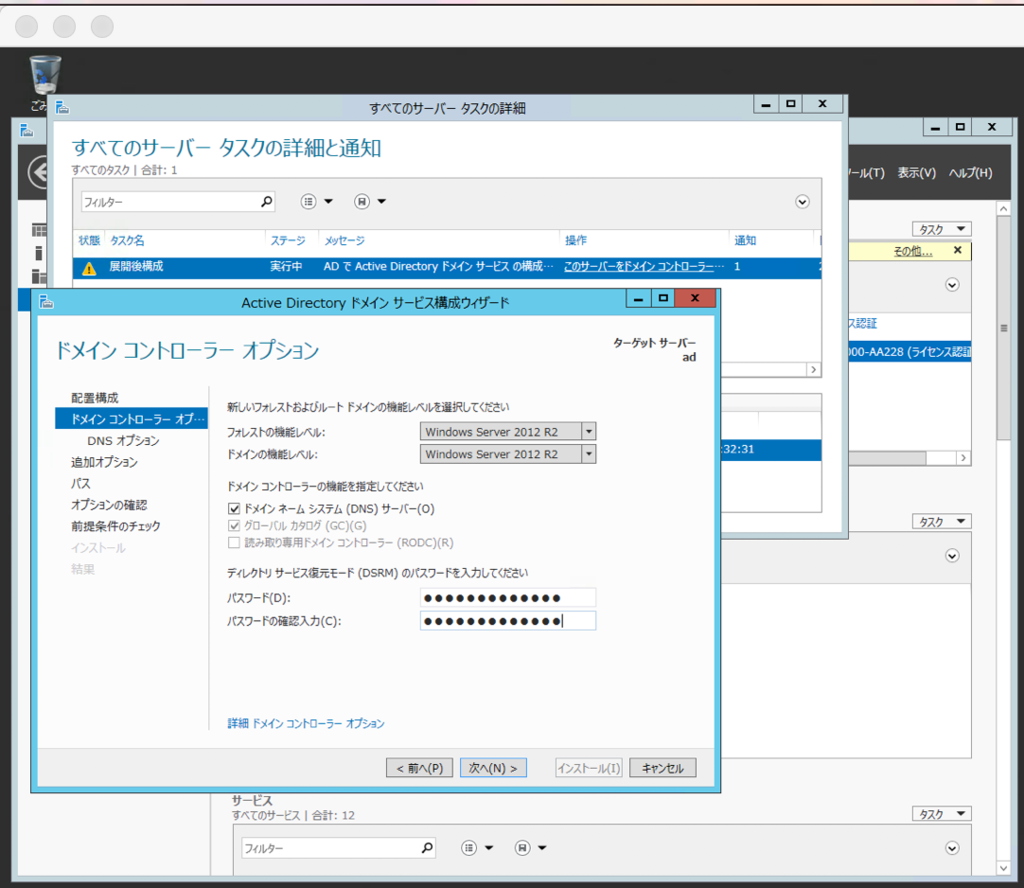Image resolution: width=1024 pixels, height=888 pixels.
Task: Select 前提条件のチェック wizard step
Action: (x=116, y=526)
